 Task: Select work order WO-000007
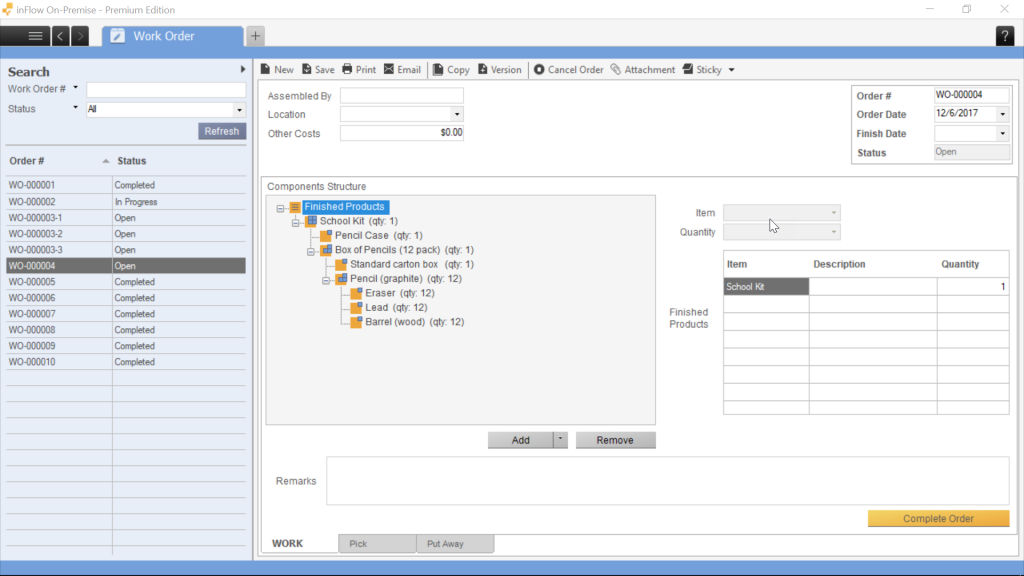(125, 313)
